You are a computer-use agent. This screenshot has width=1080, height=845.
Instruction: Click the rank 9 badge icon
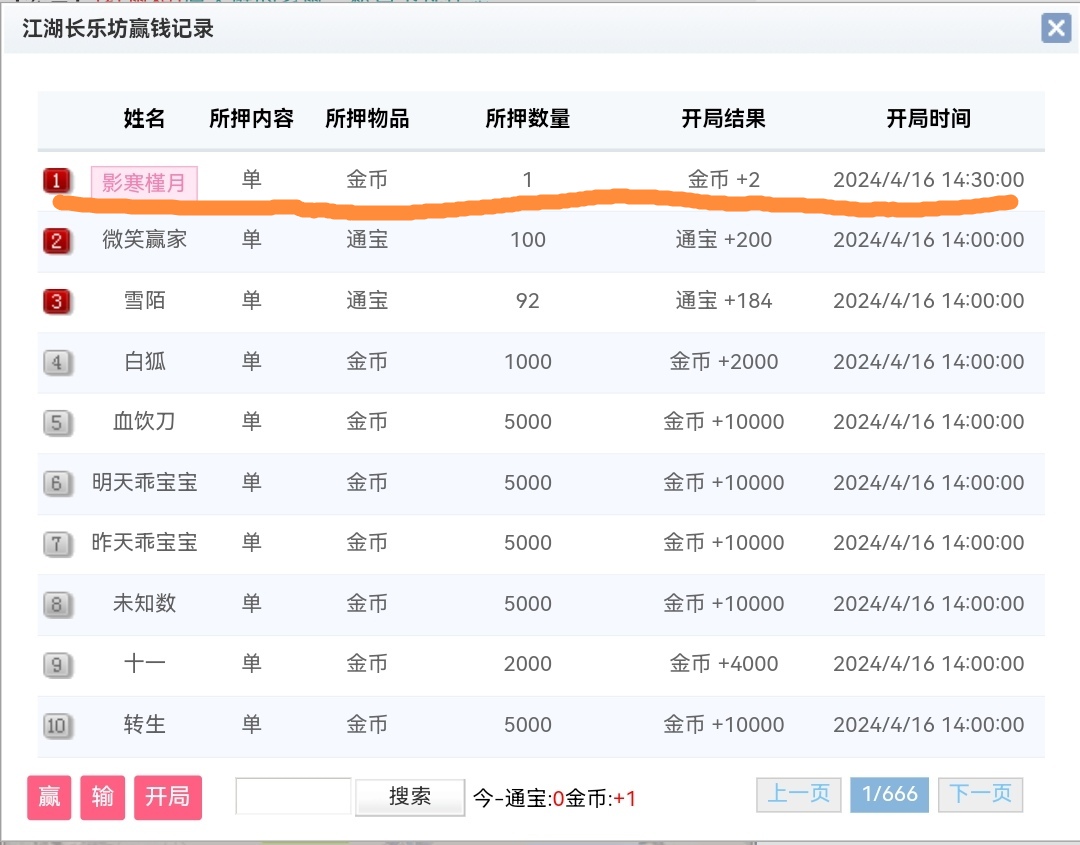point(57,665)
